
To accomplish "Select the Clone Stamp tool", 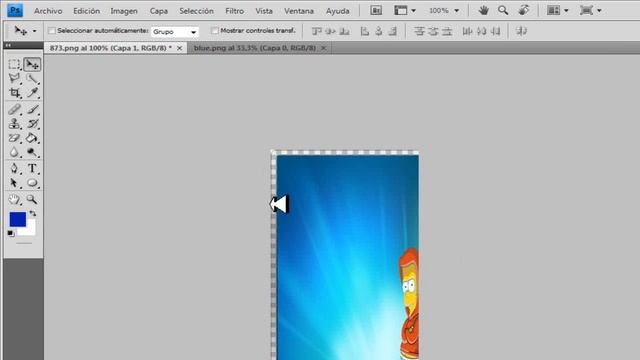I will 14,124.
